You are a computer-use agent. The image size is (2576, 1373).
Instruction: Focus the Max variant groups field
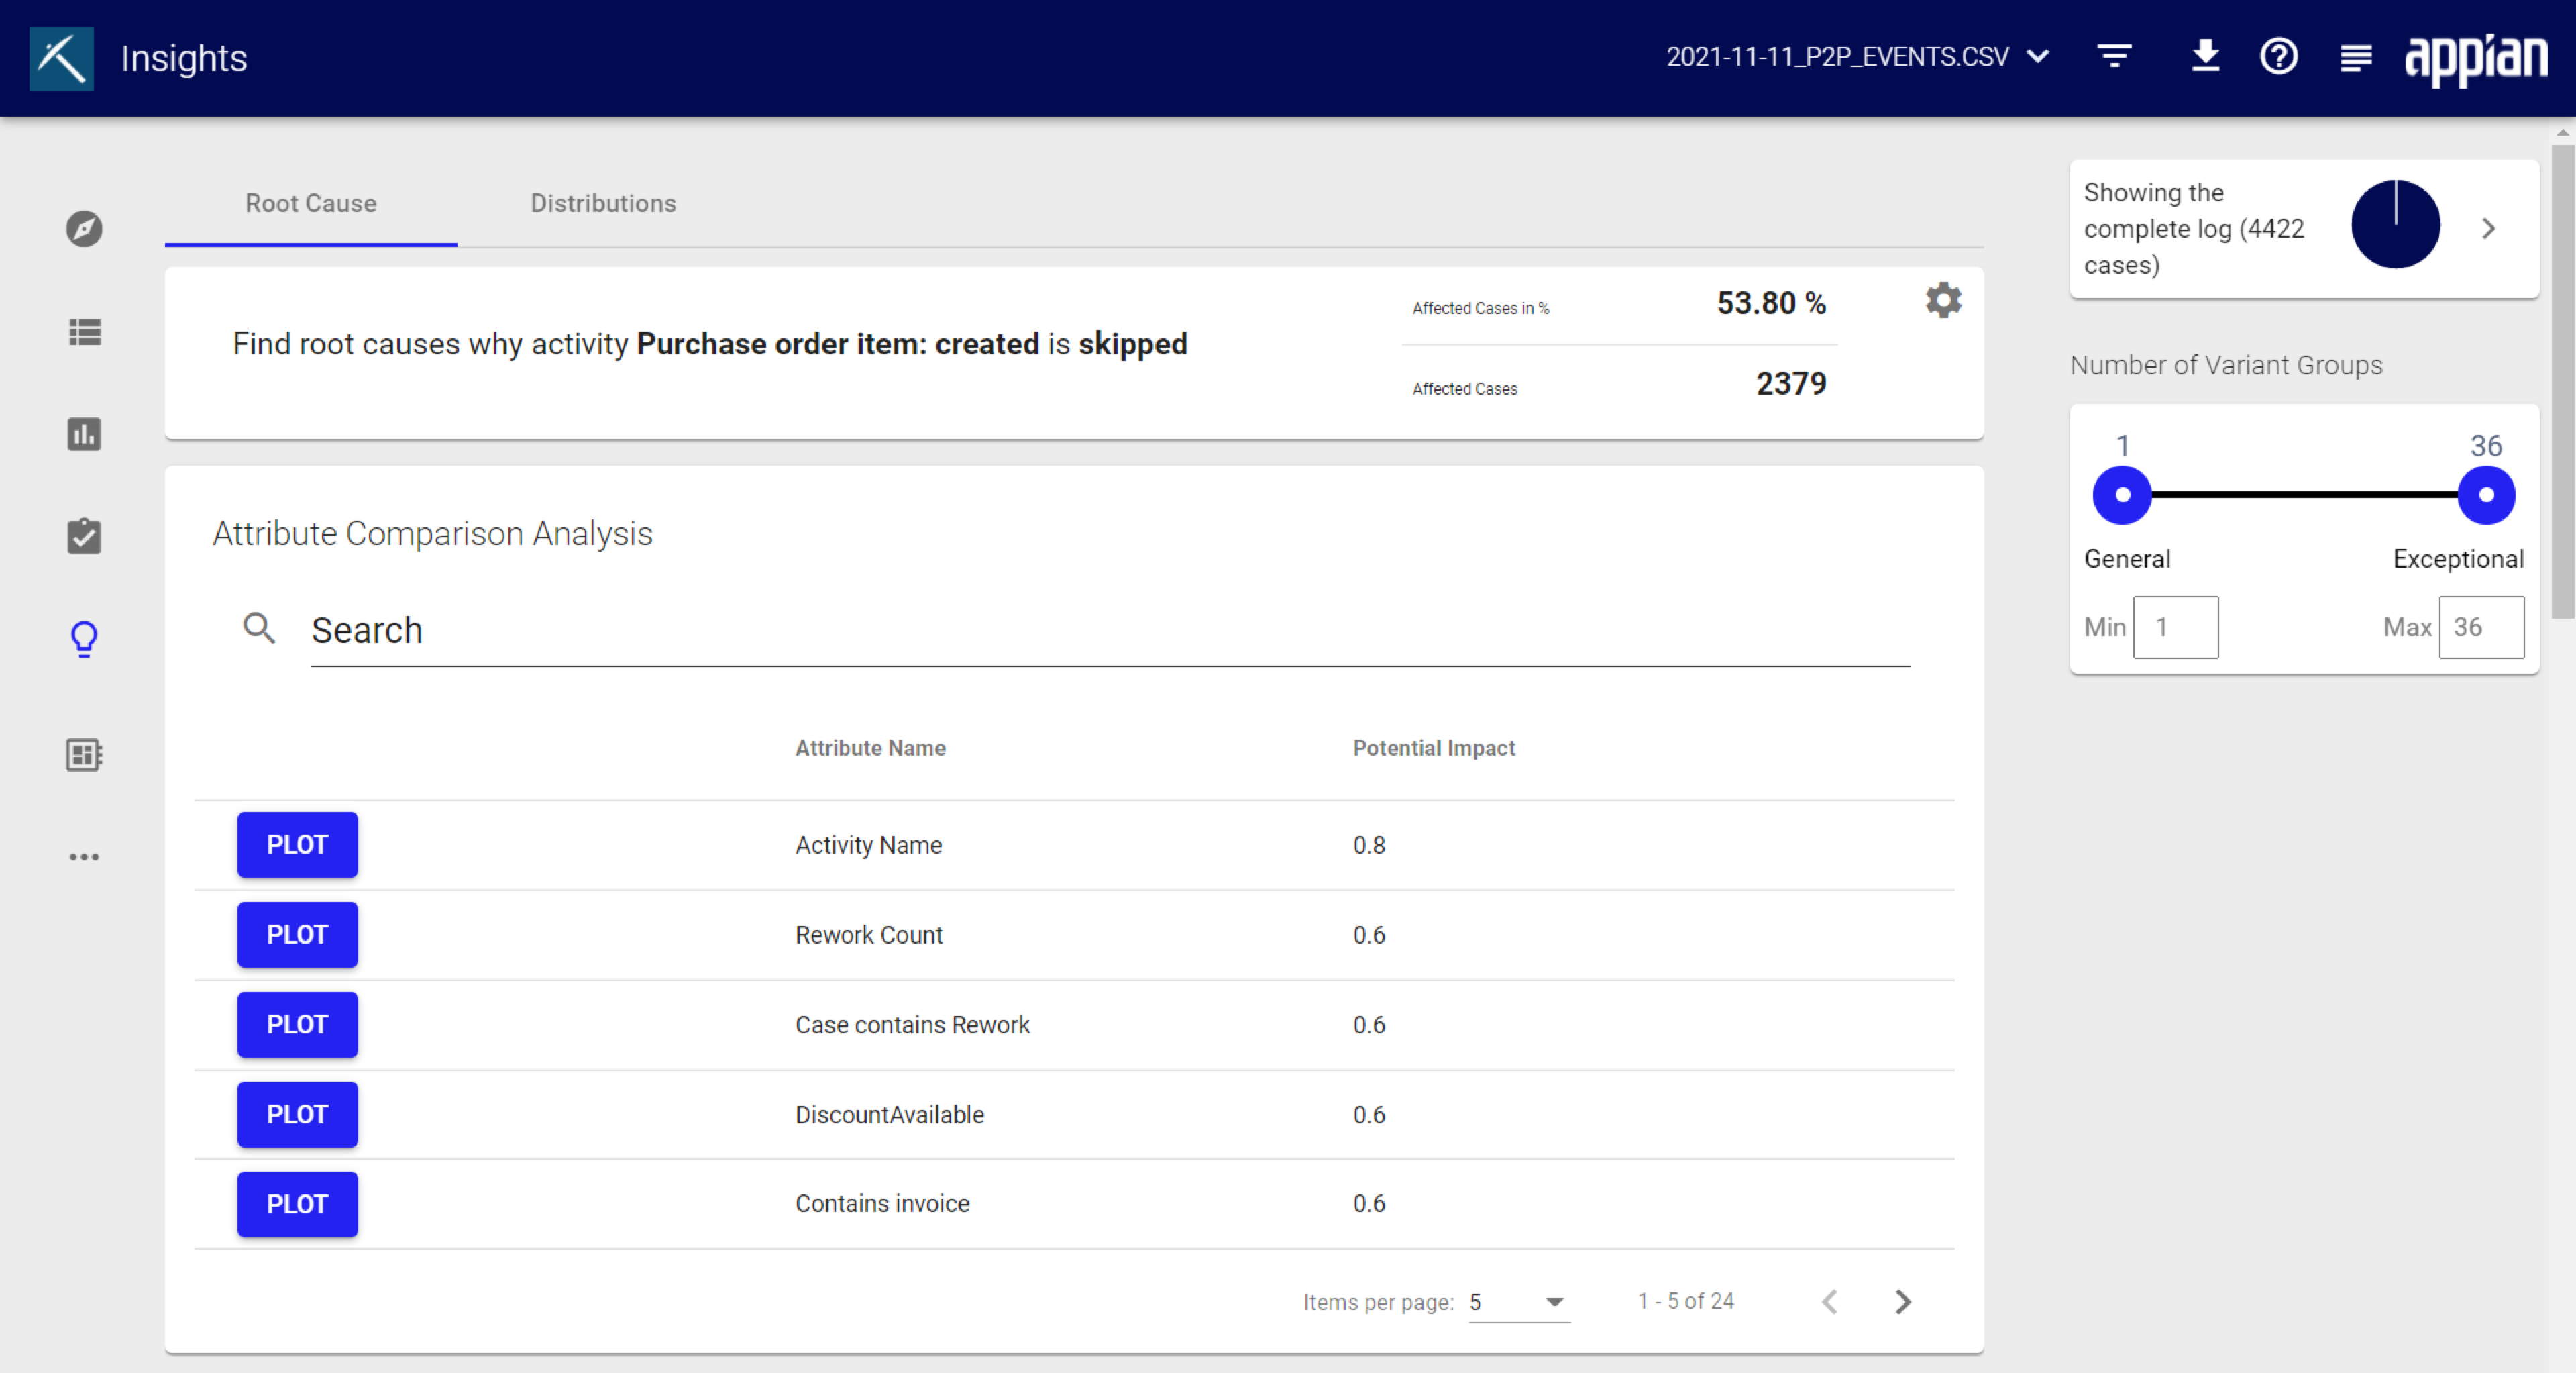point(2481,627)
